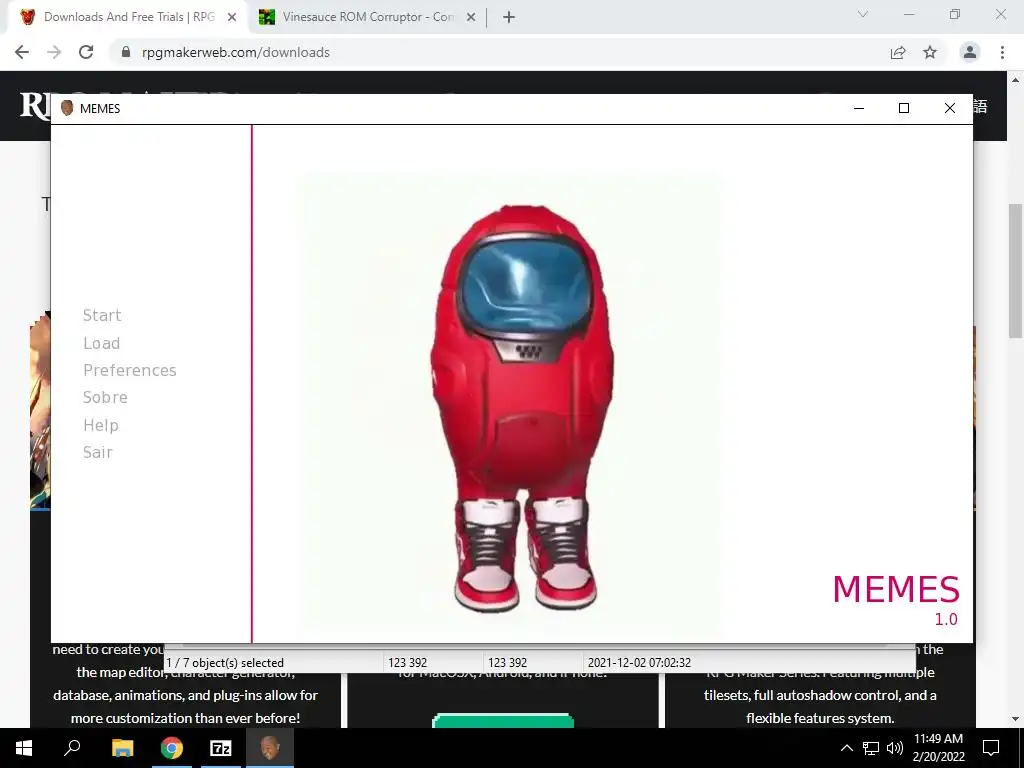Open Chrome tab search chevron

[x=863, y=14]
